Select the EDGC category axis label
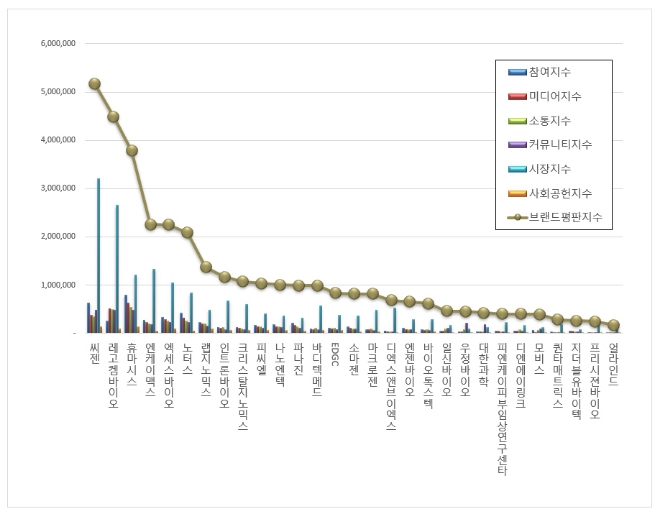Screen dimensions: 660x514 click(335, 353)
